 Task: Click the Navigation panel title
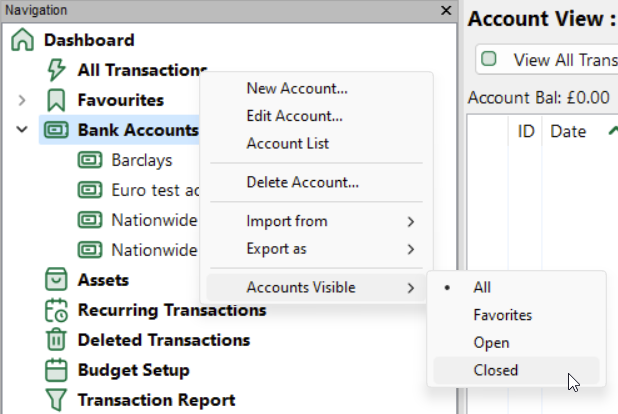click(x=36, y=10)
